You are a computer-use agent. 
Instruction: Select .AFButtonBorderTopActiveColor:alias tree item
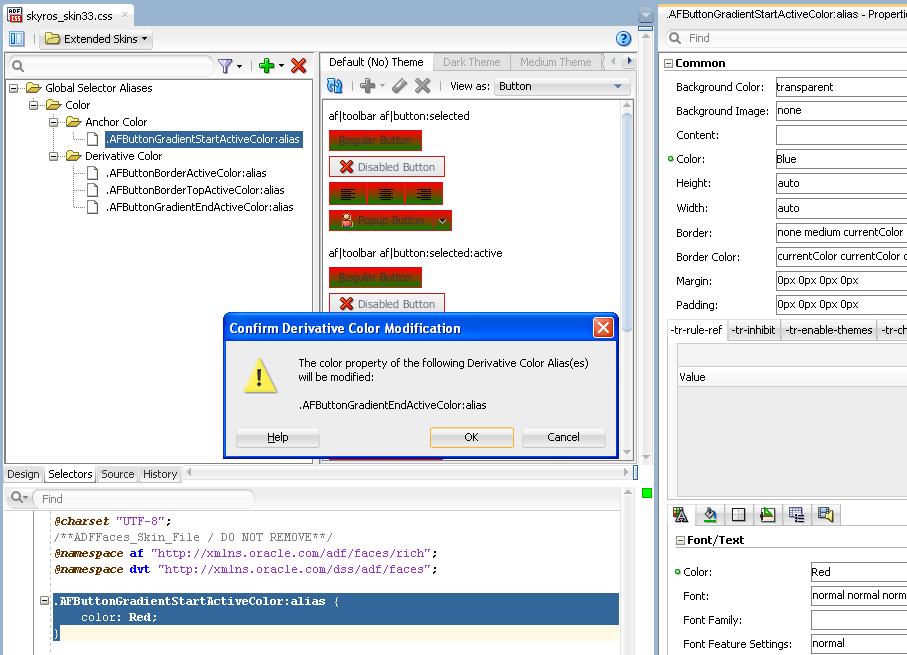(x=195, y=190)
